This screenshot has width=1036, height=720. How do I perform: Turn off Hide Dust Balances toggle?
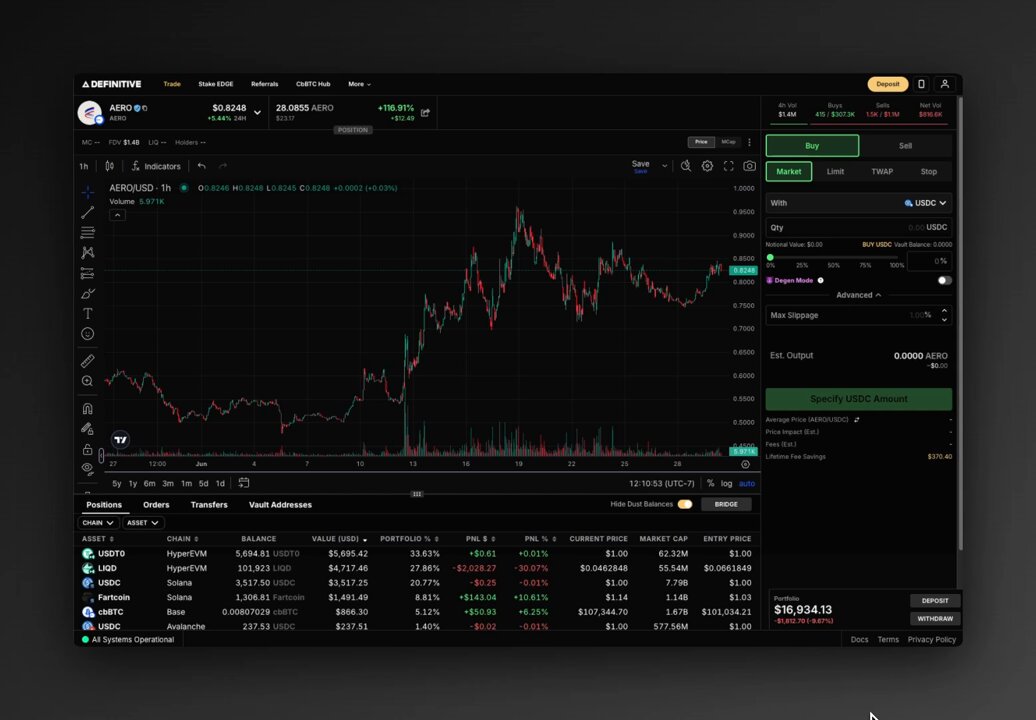click(x=684, y=505)
